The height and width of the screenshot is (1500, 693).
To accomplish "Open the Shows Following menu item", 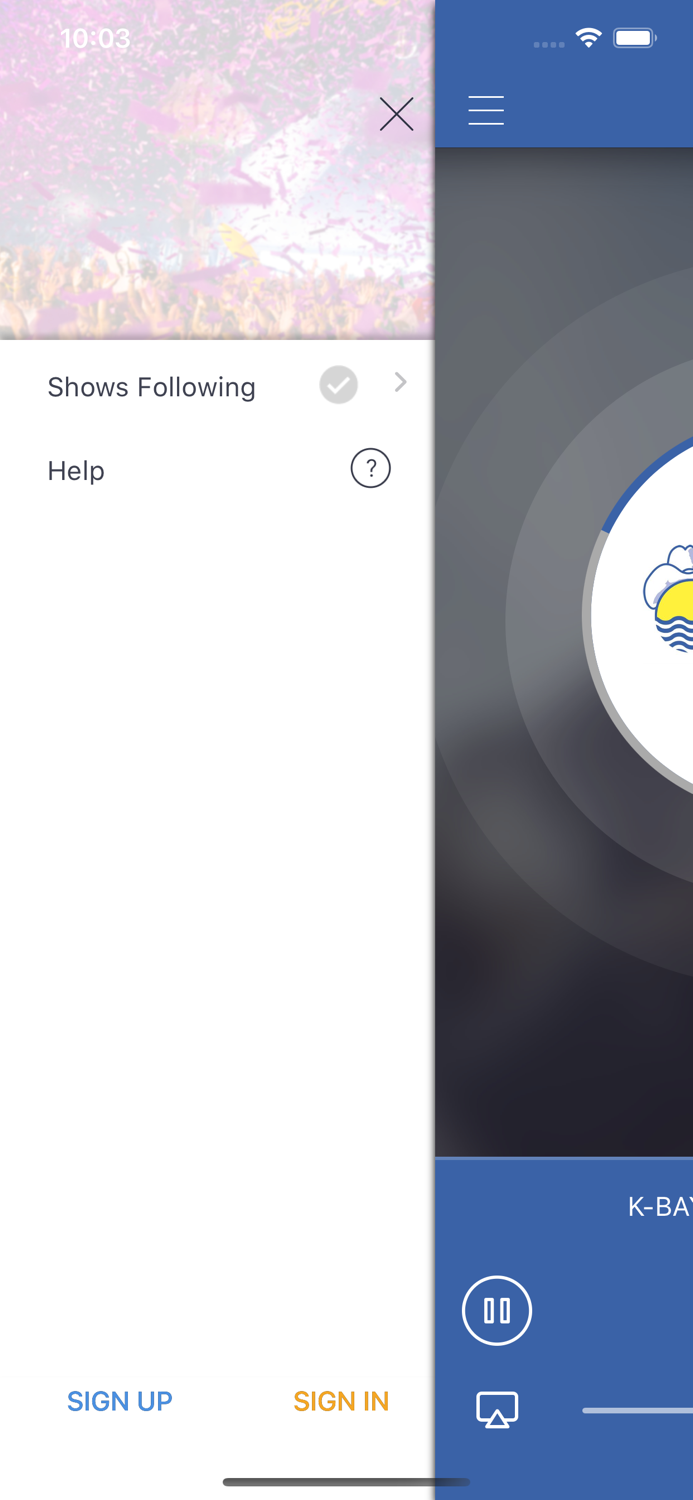I will click(x=217, y=386).
